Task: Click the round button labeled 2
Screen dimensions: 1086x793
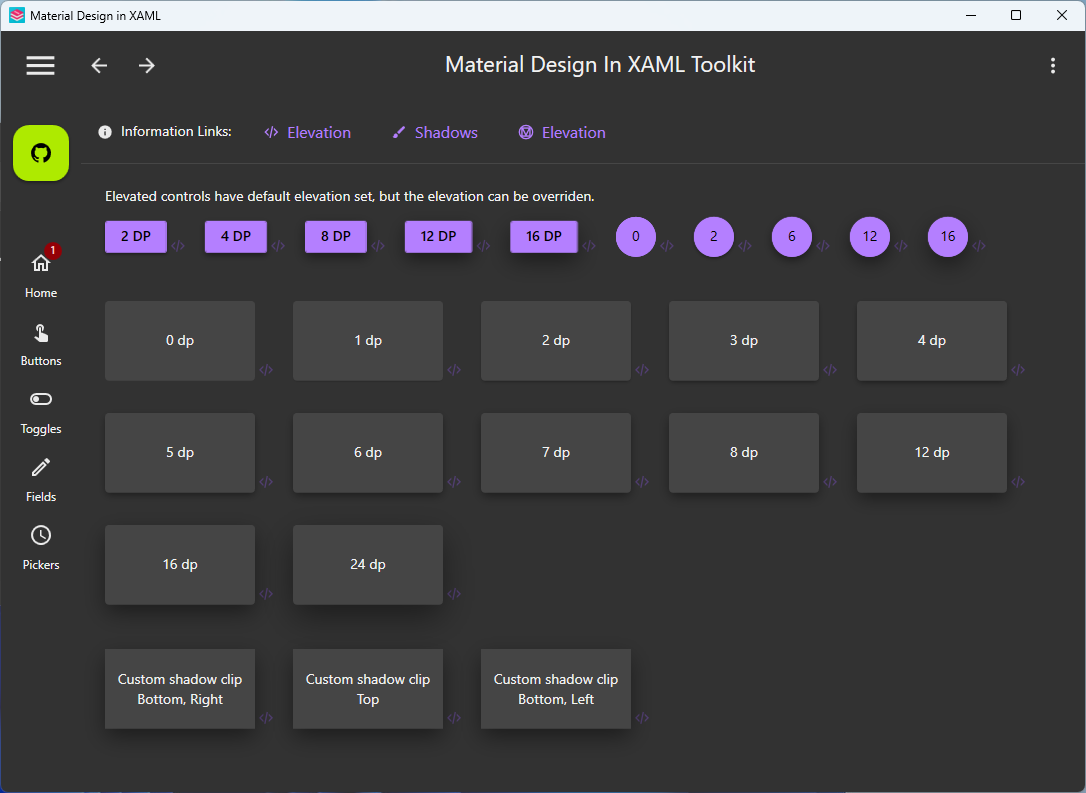Action: coord(714,237)
